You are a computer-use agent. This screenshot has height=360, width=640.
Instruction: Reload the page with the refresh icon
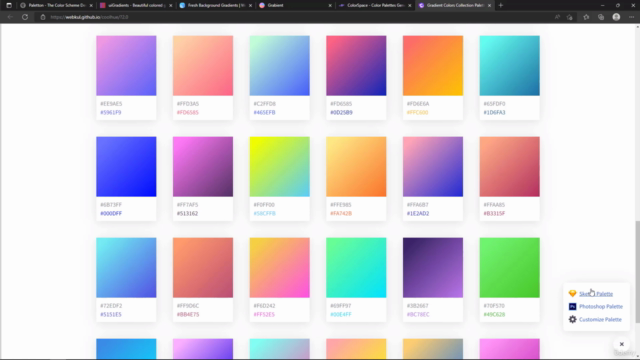tap(25, 17)
